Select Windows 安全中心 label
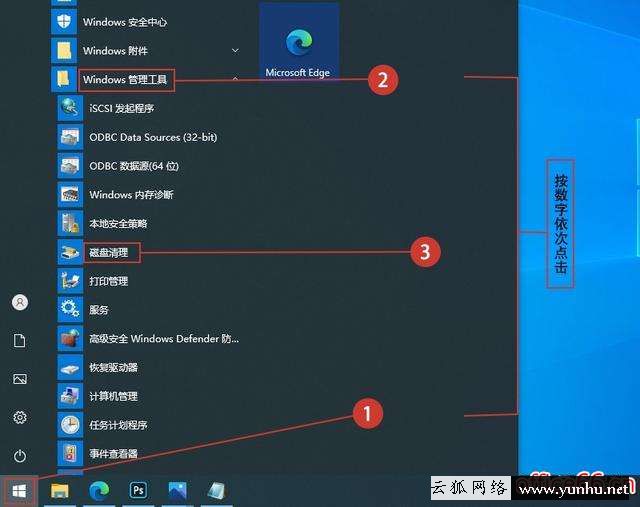The width and height of the screenshot is (640, 507). [125, 22]
